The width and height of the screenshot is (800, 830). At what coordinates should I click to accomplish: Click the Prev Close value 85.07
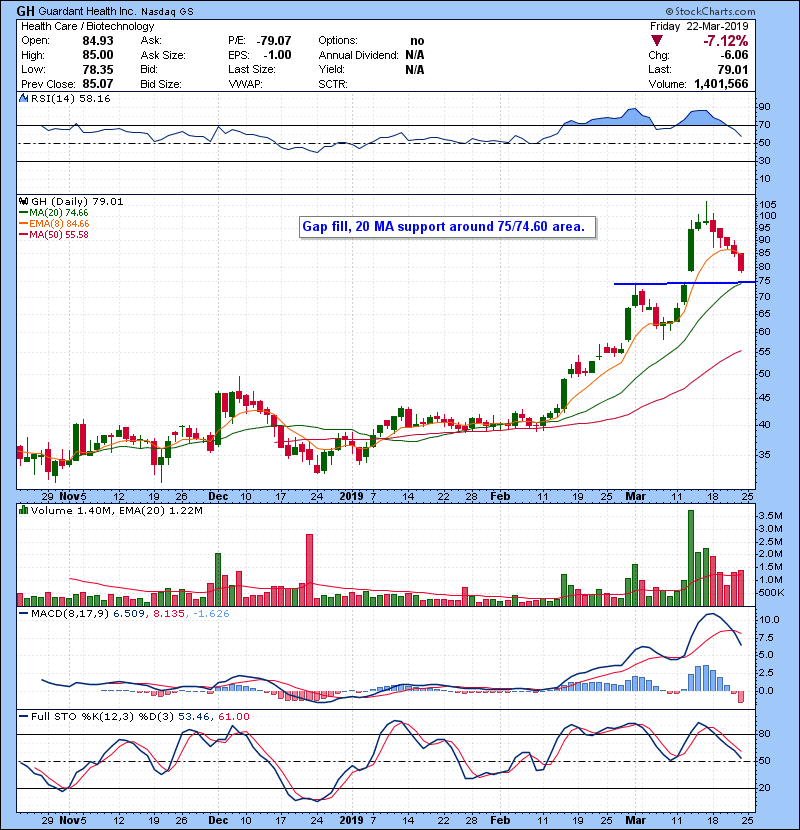click(98, 84)
